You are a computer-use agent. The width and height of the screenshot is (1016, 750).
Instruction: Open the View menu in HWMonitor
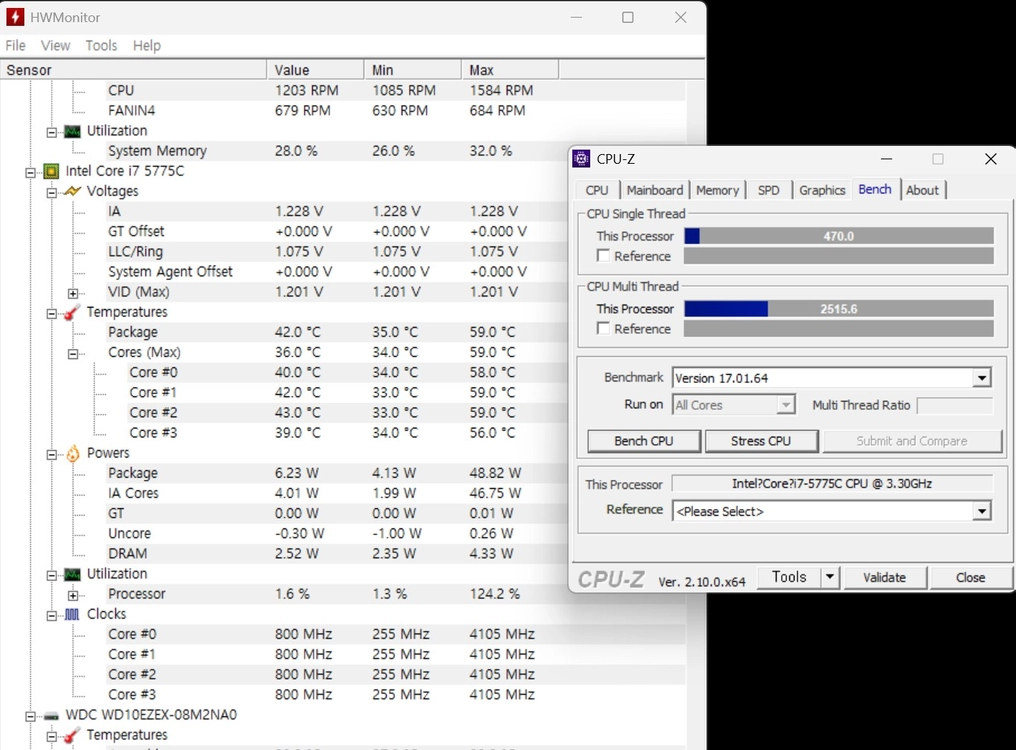(55, 45)
